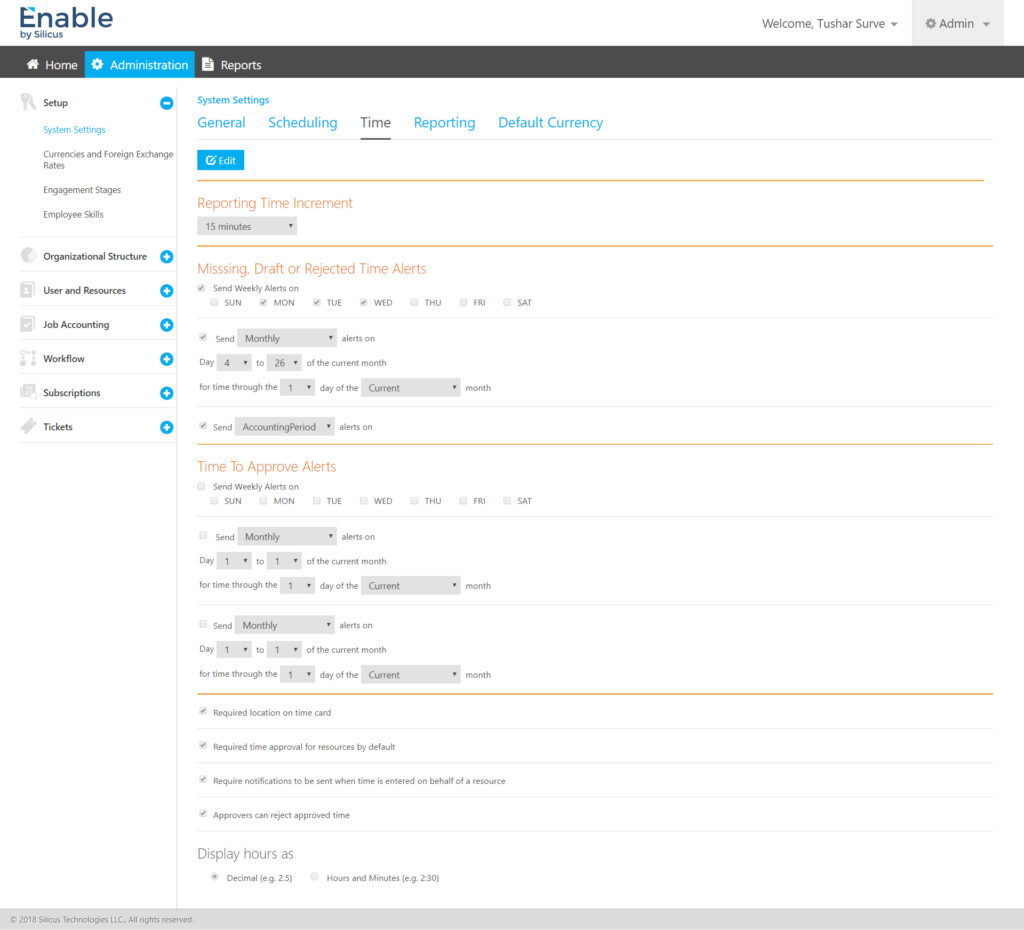This screenshot has width=1024, height=930.
Task: Expand Workflow plus icon
Action: 167,359
